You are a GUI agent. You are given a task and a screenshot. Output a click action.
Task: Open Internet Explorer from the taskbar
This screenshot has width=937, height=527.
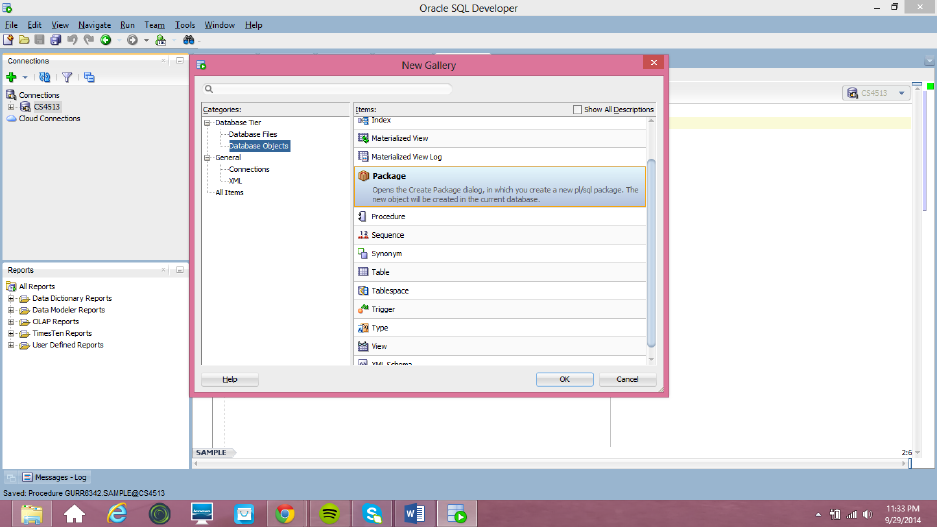tap(117, 514)
